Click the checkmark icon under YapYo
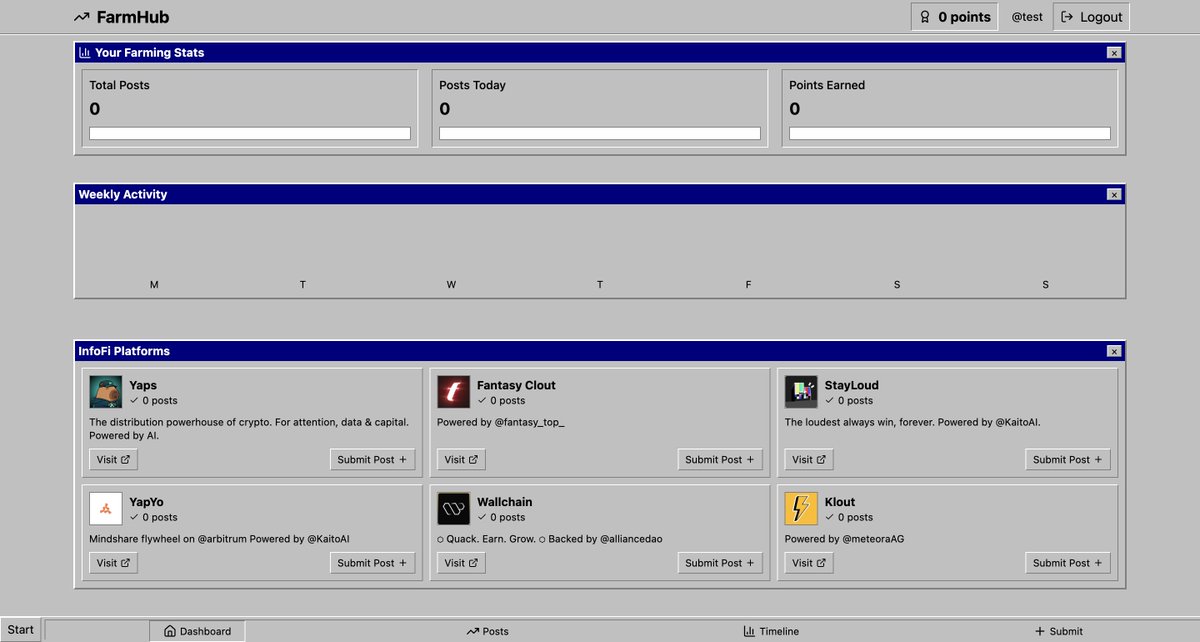The width and height of the screenshot is (1200, 642). 134,517
